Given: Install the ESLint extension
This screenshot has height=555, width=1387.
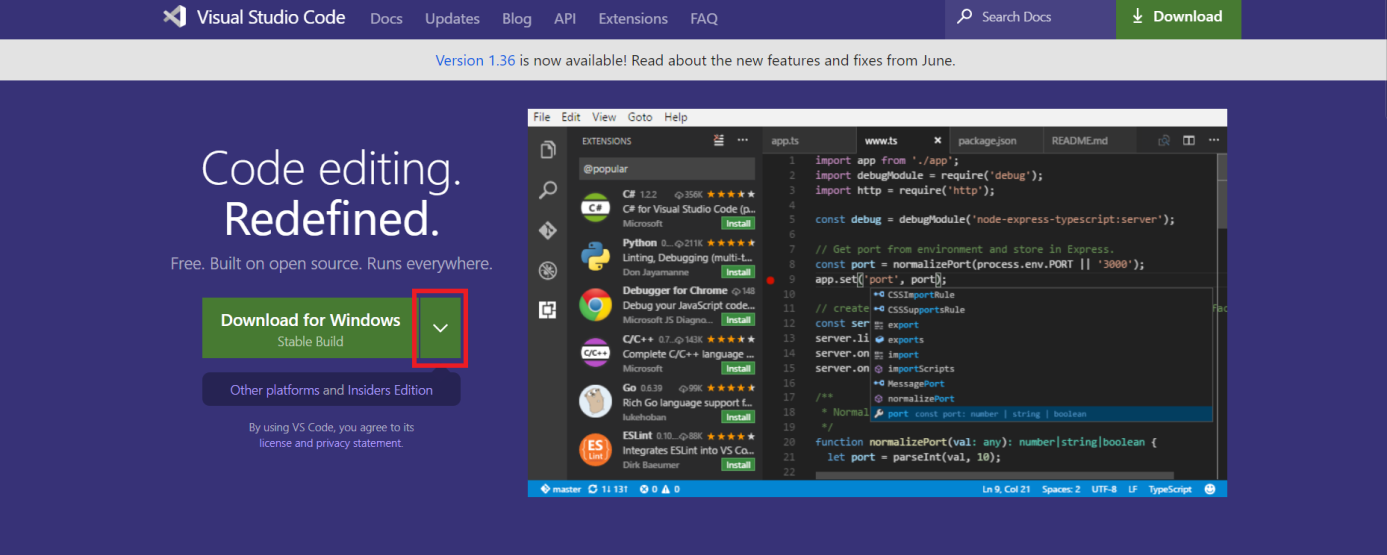Looking at the screenshot, I should [738, 465].
